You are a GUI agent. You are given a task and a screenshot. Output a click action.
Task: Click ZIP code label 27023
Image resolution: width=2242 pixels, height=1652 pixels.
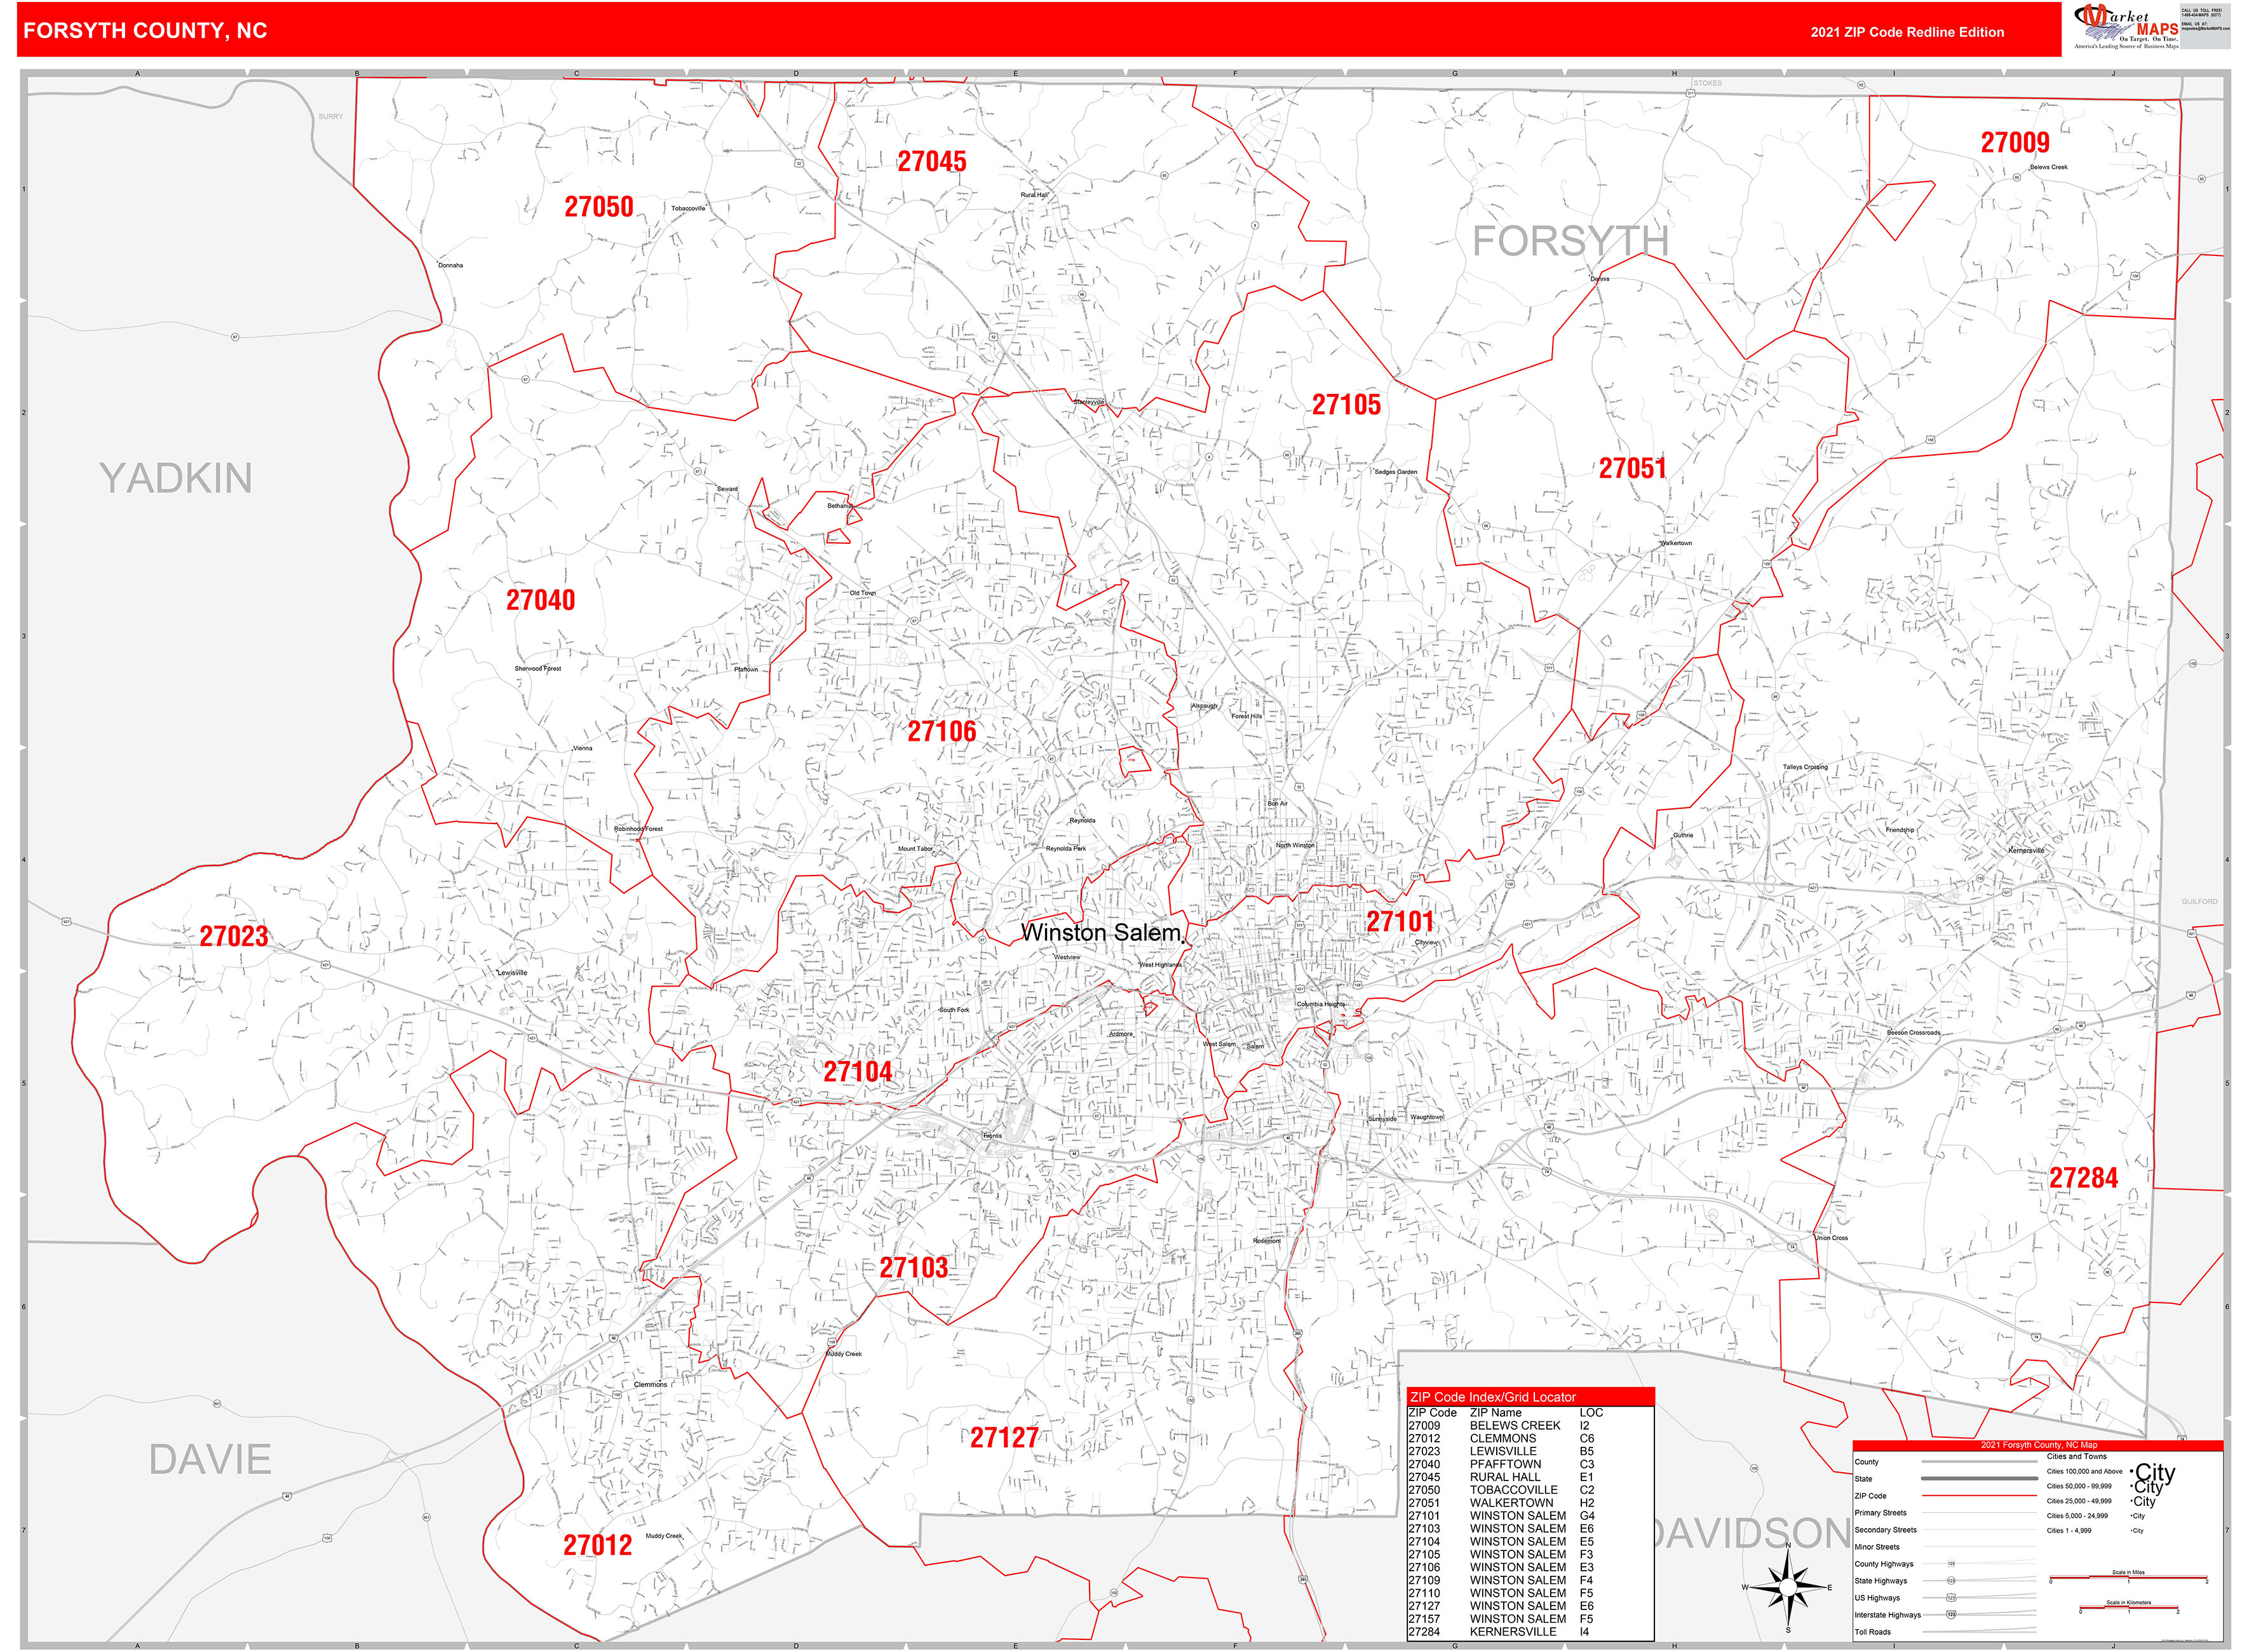pos(233,936)
